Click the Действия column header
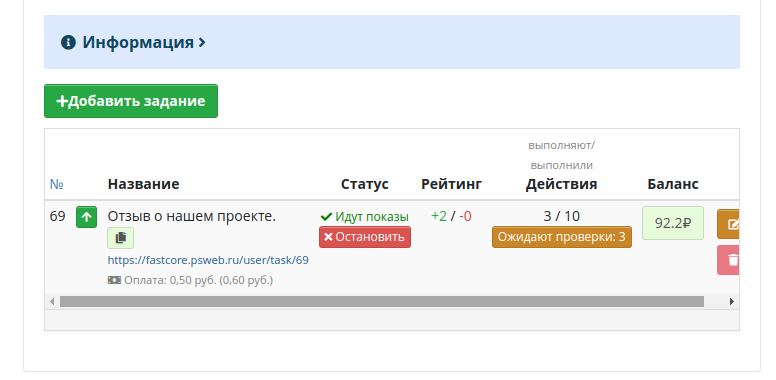The width and height of the screenshot is (776, 380). [x=562, y=184]
